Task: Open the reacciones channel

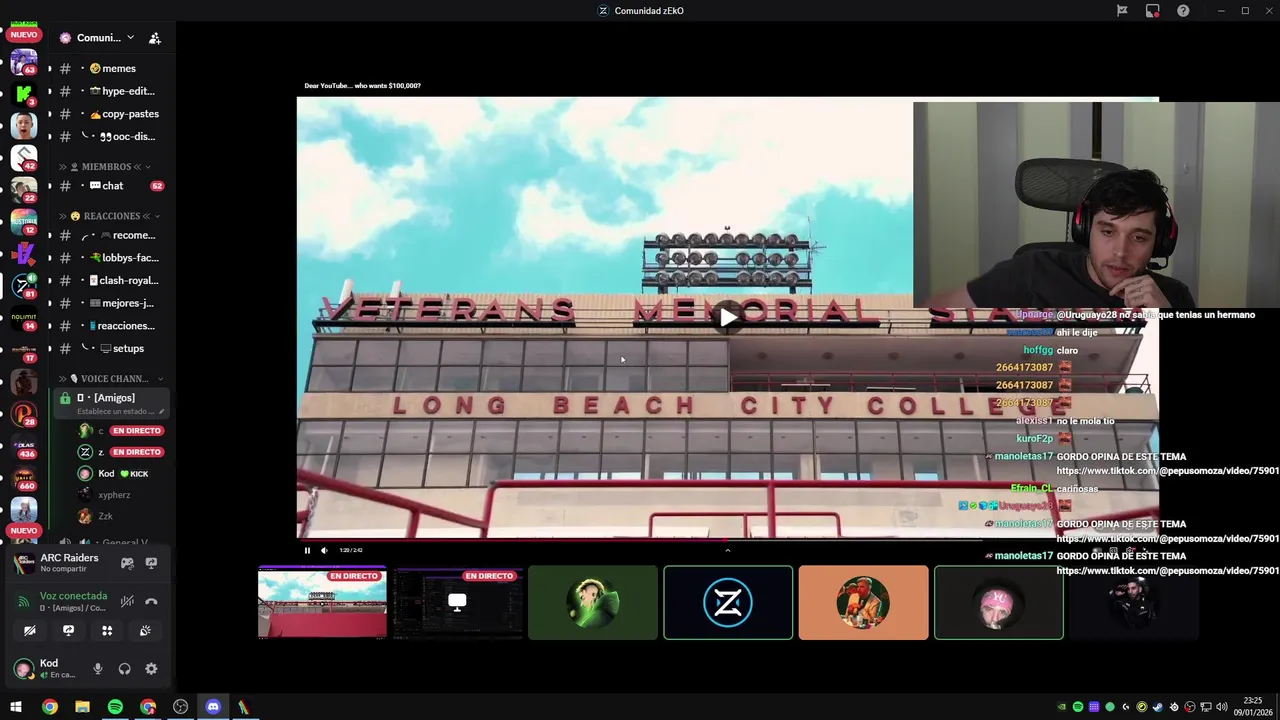Action: (111, 326)
